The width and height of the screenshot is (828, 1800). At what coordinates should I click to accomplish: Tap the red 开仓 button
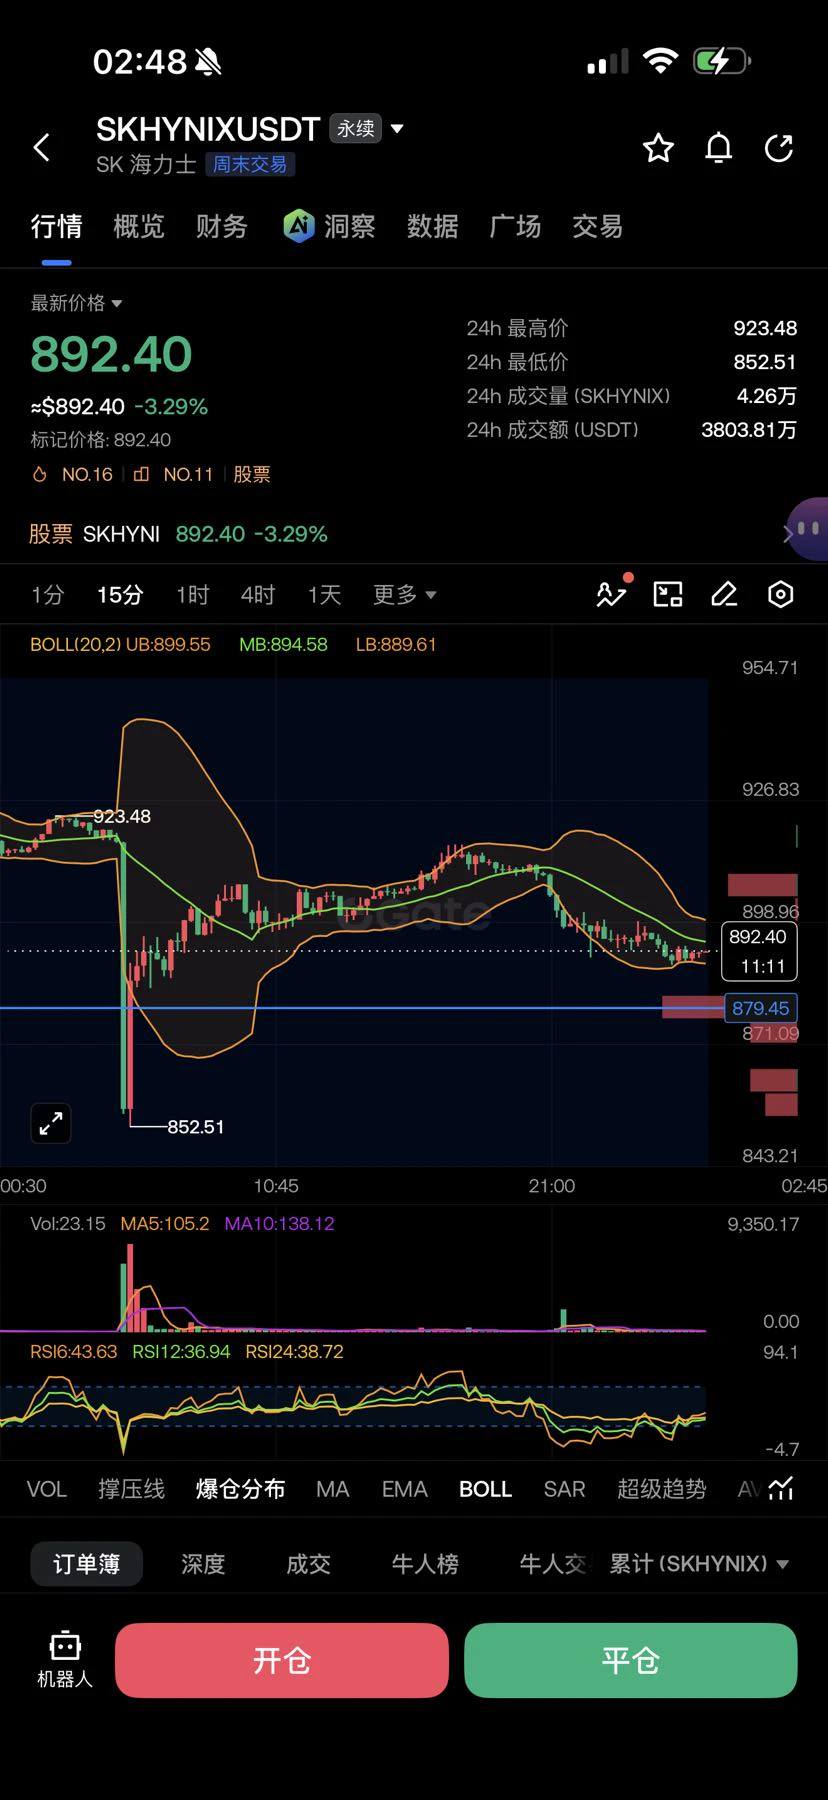pos(282,1660)
